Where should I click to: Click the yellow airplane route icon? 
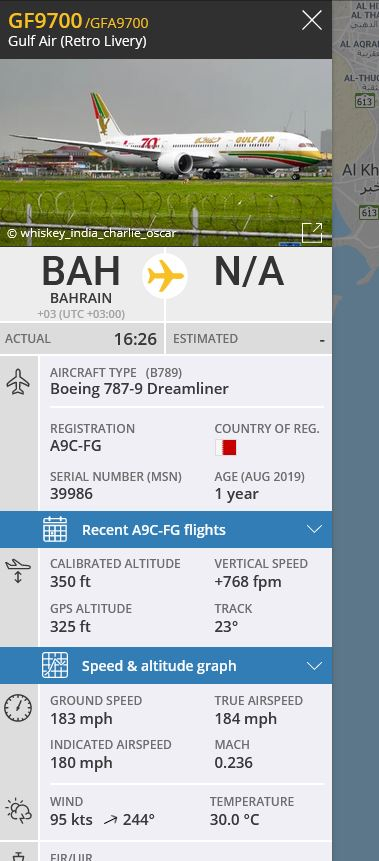coord(165,276)
